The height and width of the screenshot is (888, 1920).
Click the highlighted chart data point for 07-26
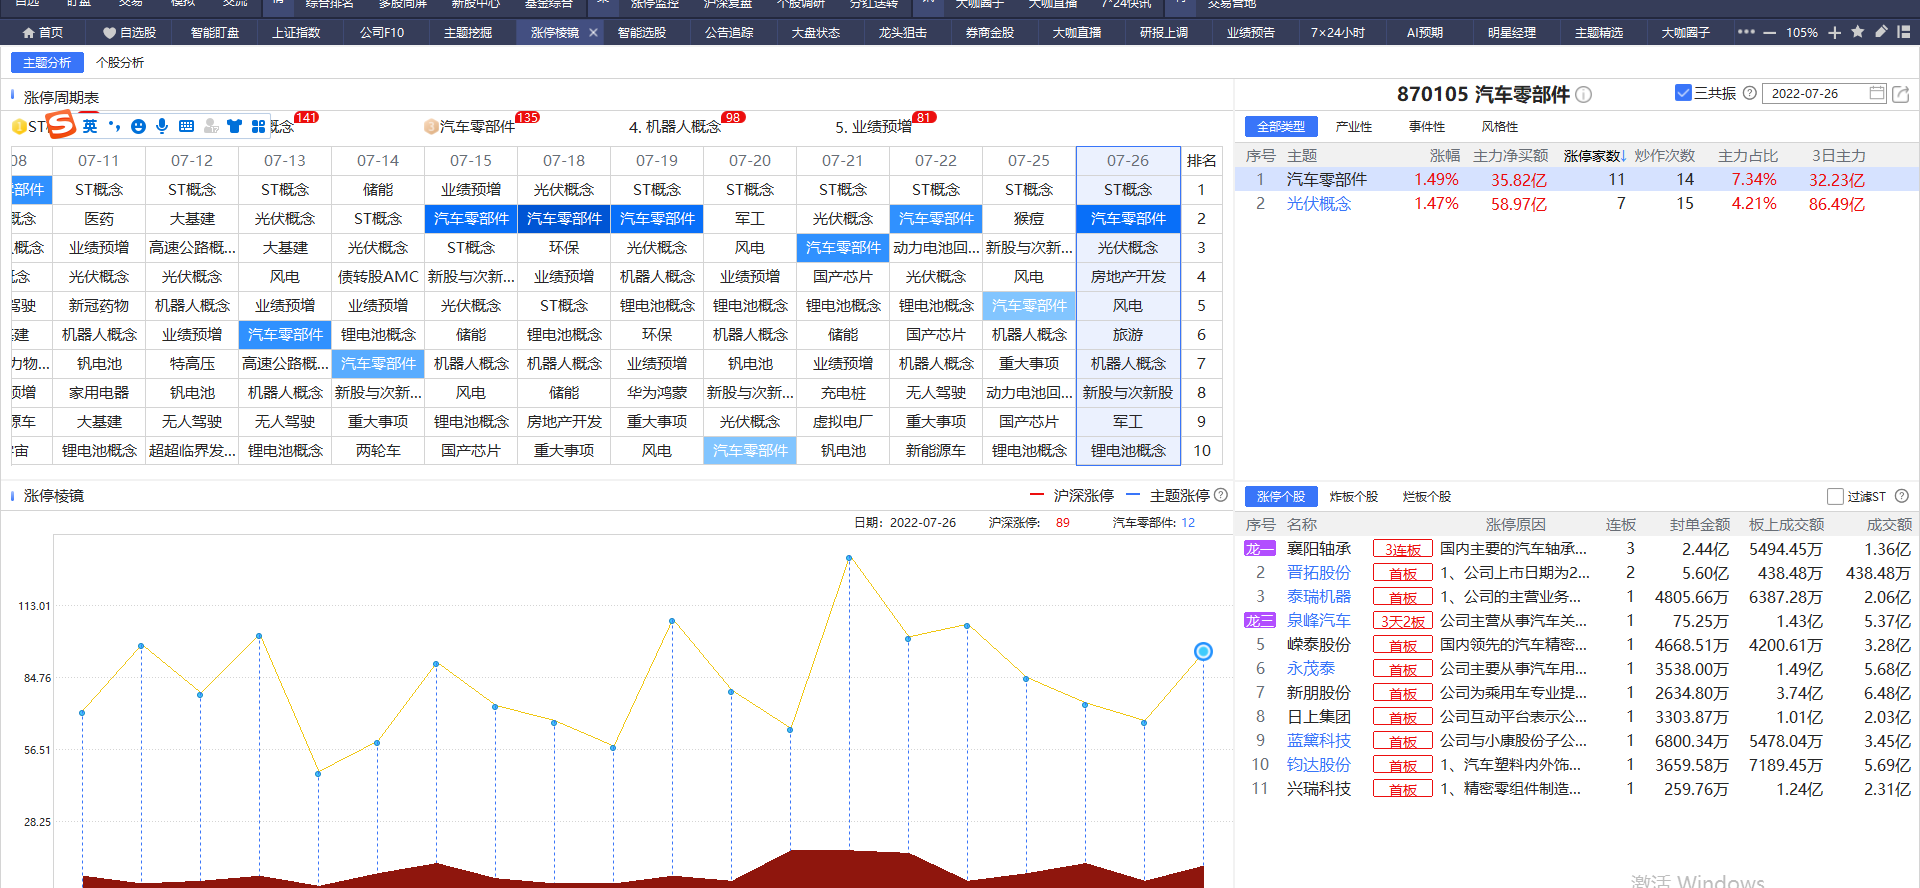(1203, 651)
